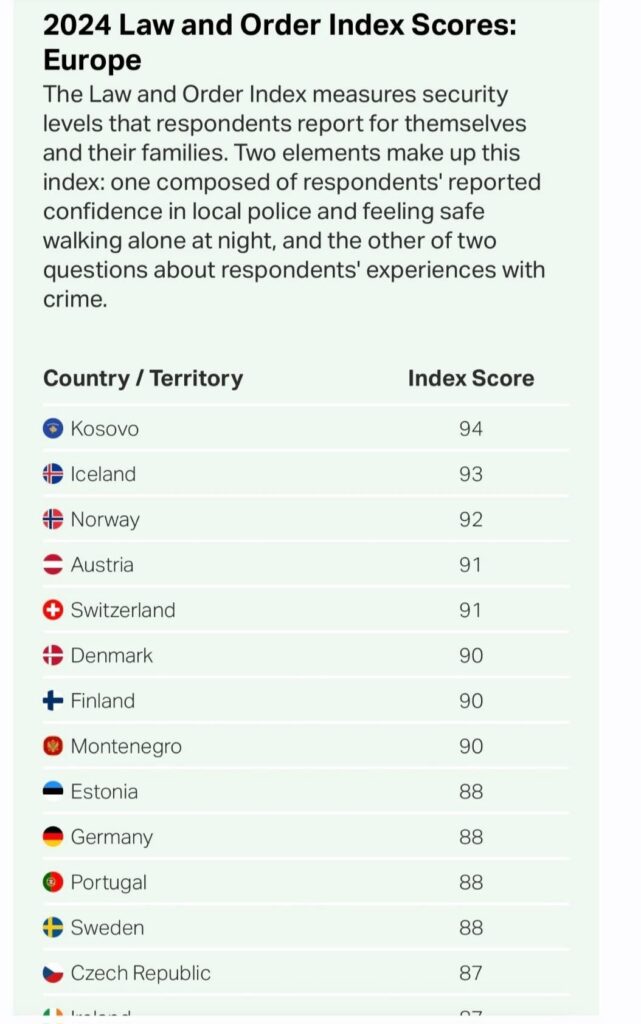Screen dimensions: 641x1024
Task: Click the Kosovo flag icon
Action: (53, 429)
